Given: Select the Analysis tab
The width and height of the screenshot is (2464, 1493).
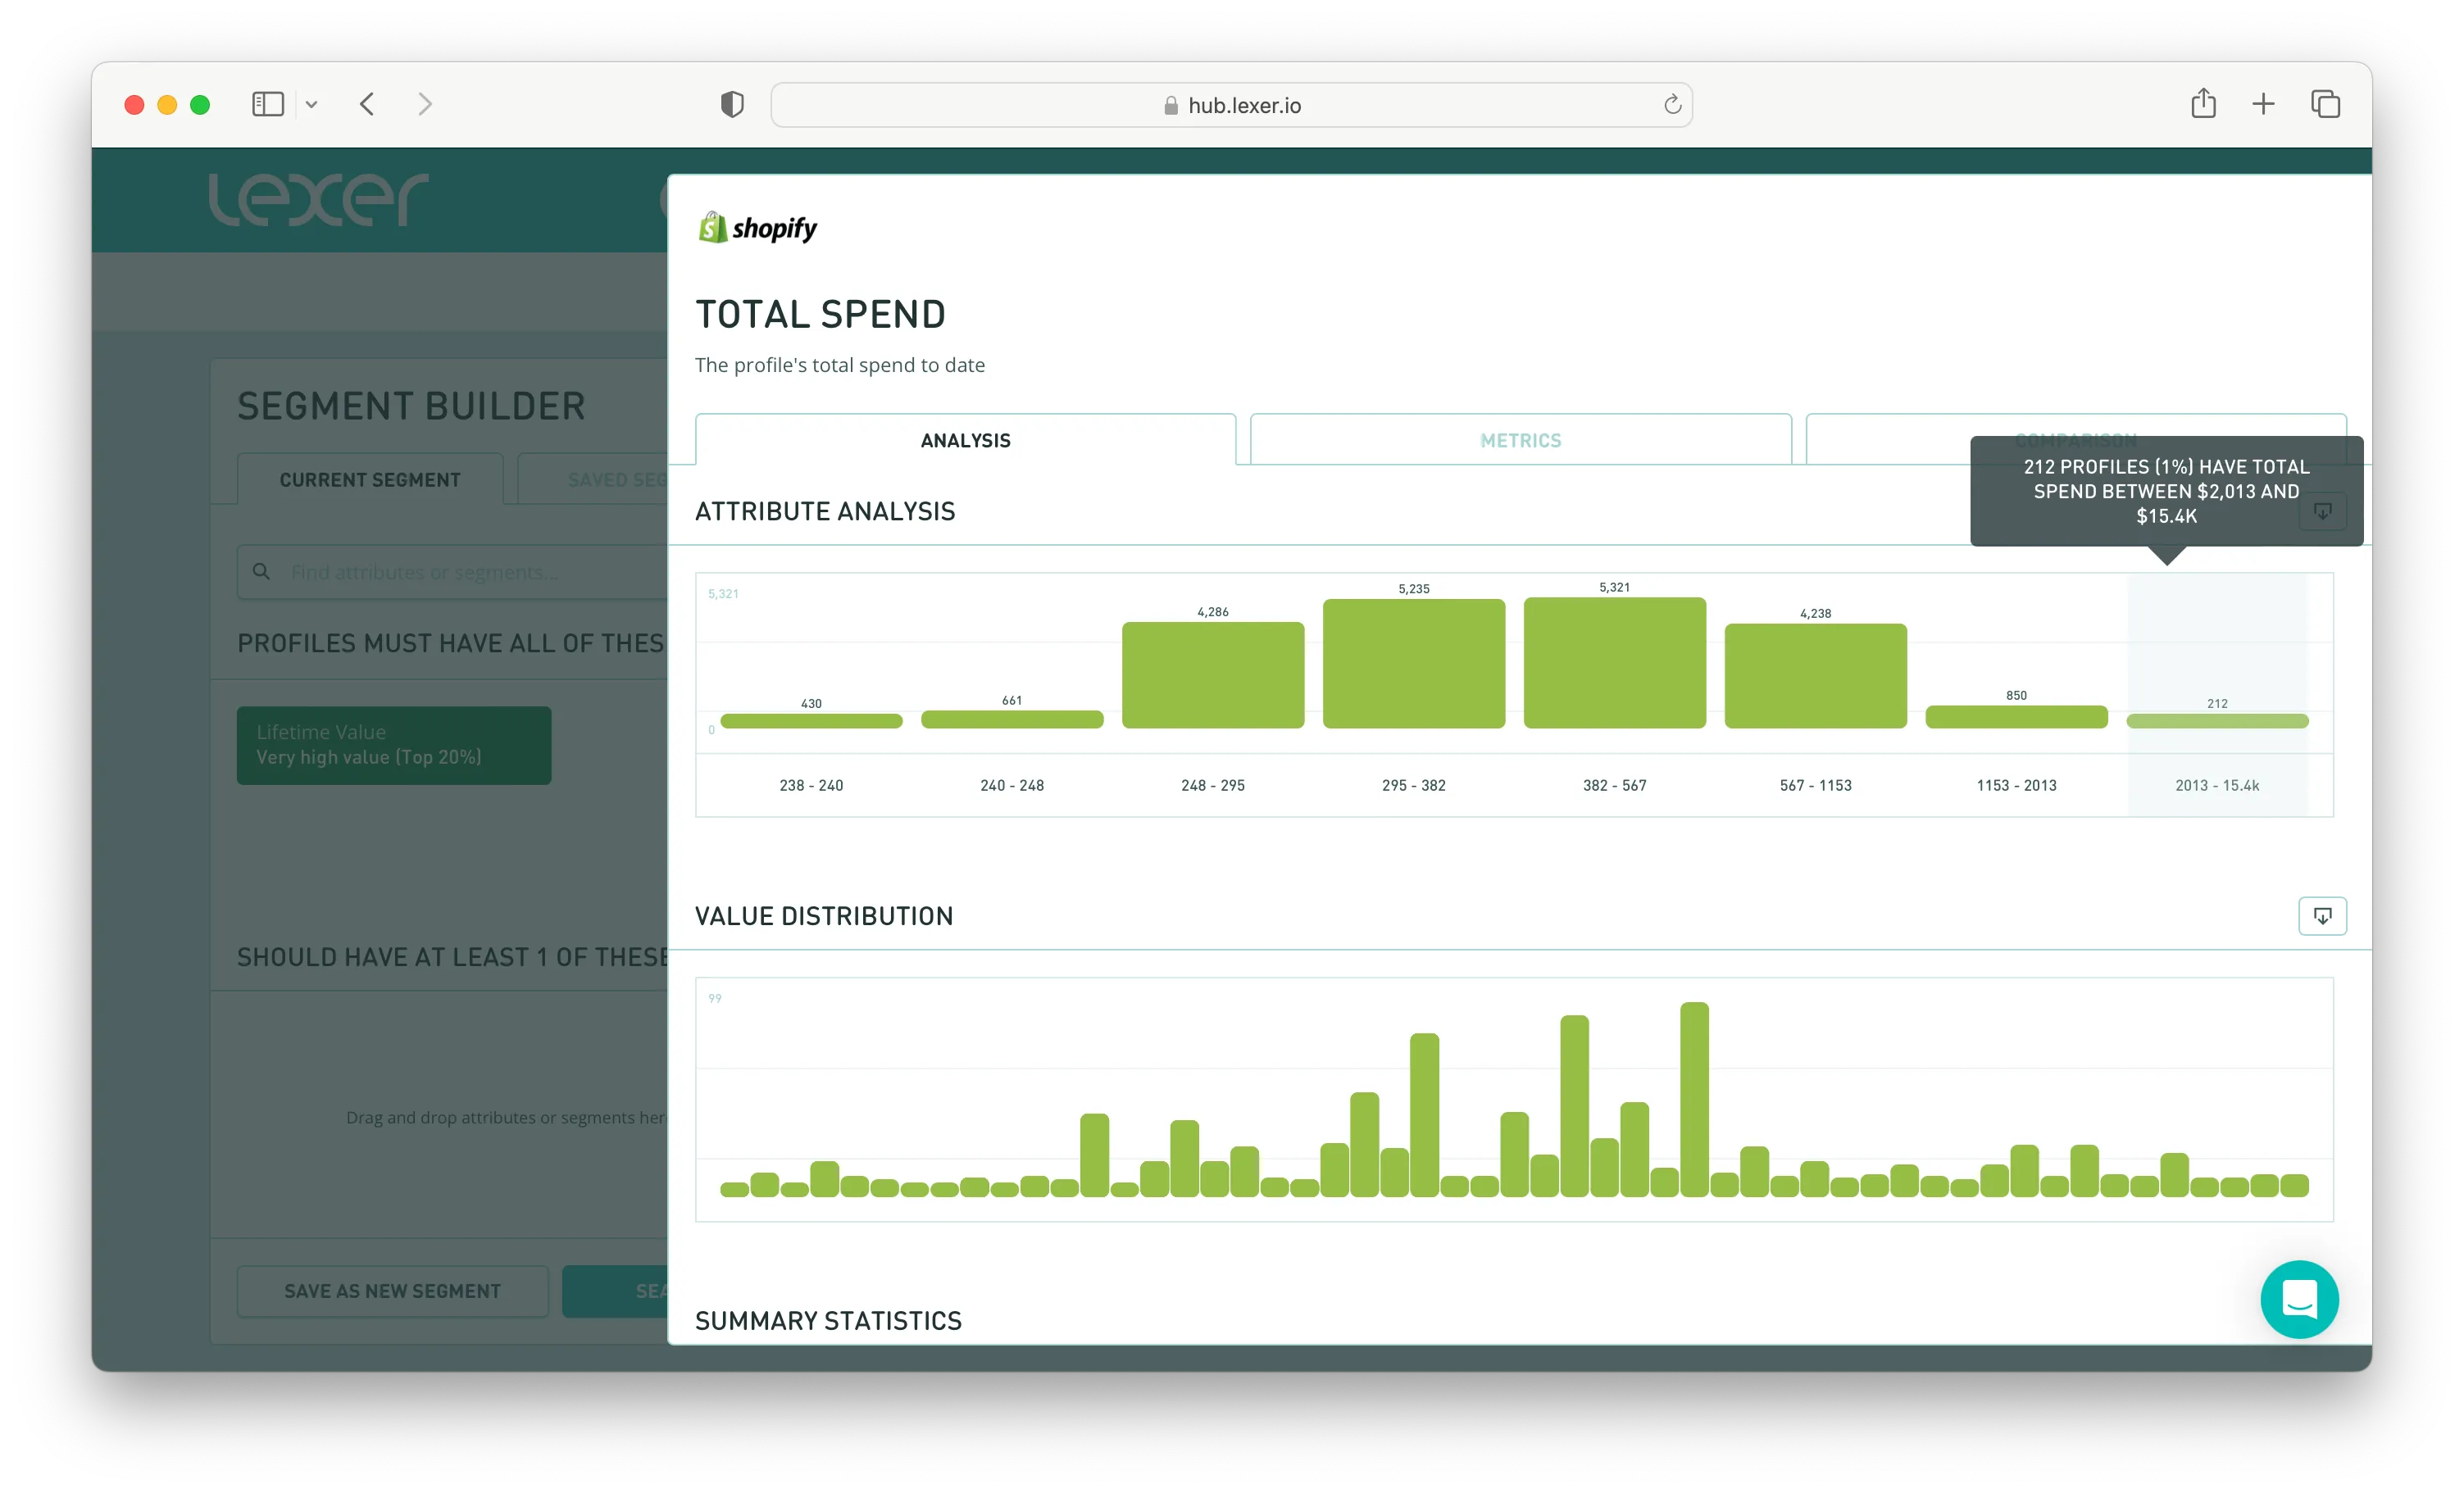Looking at the screenshot, I should coord(965,440).
